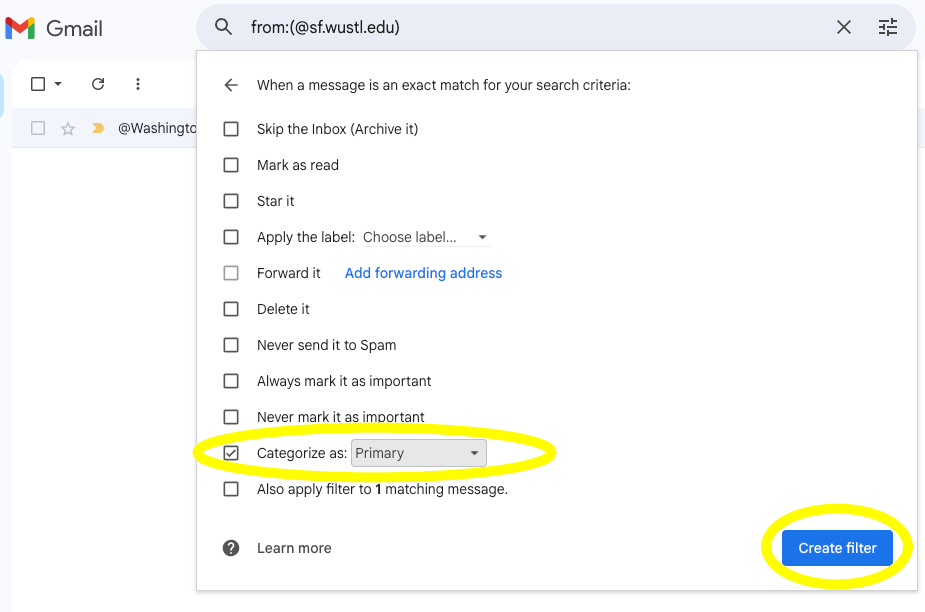Star the Washington email

(68, 128)
